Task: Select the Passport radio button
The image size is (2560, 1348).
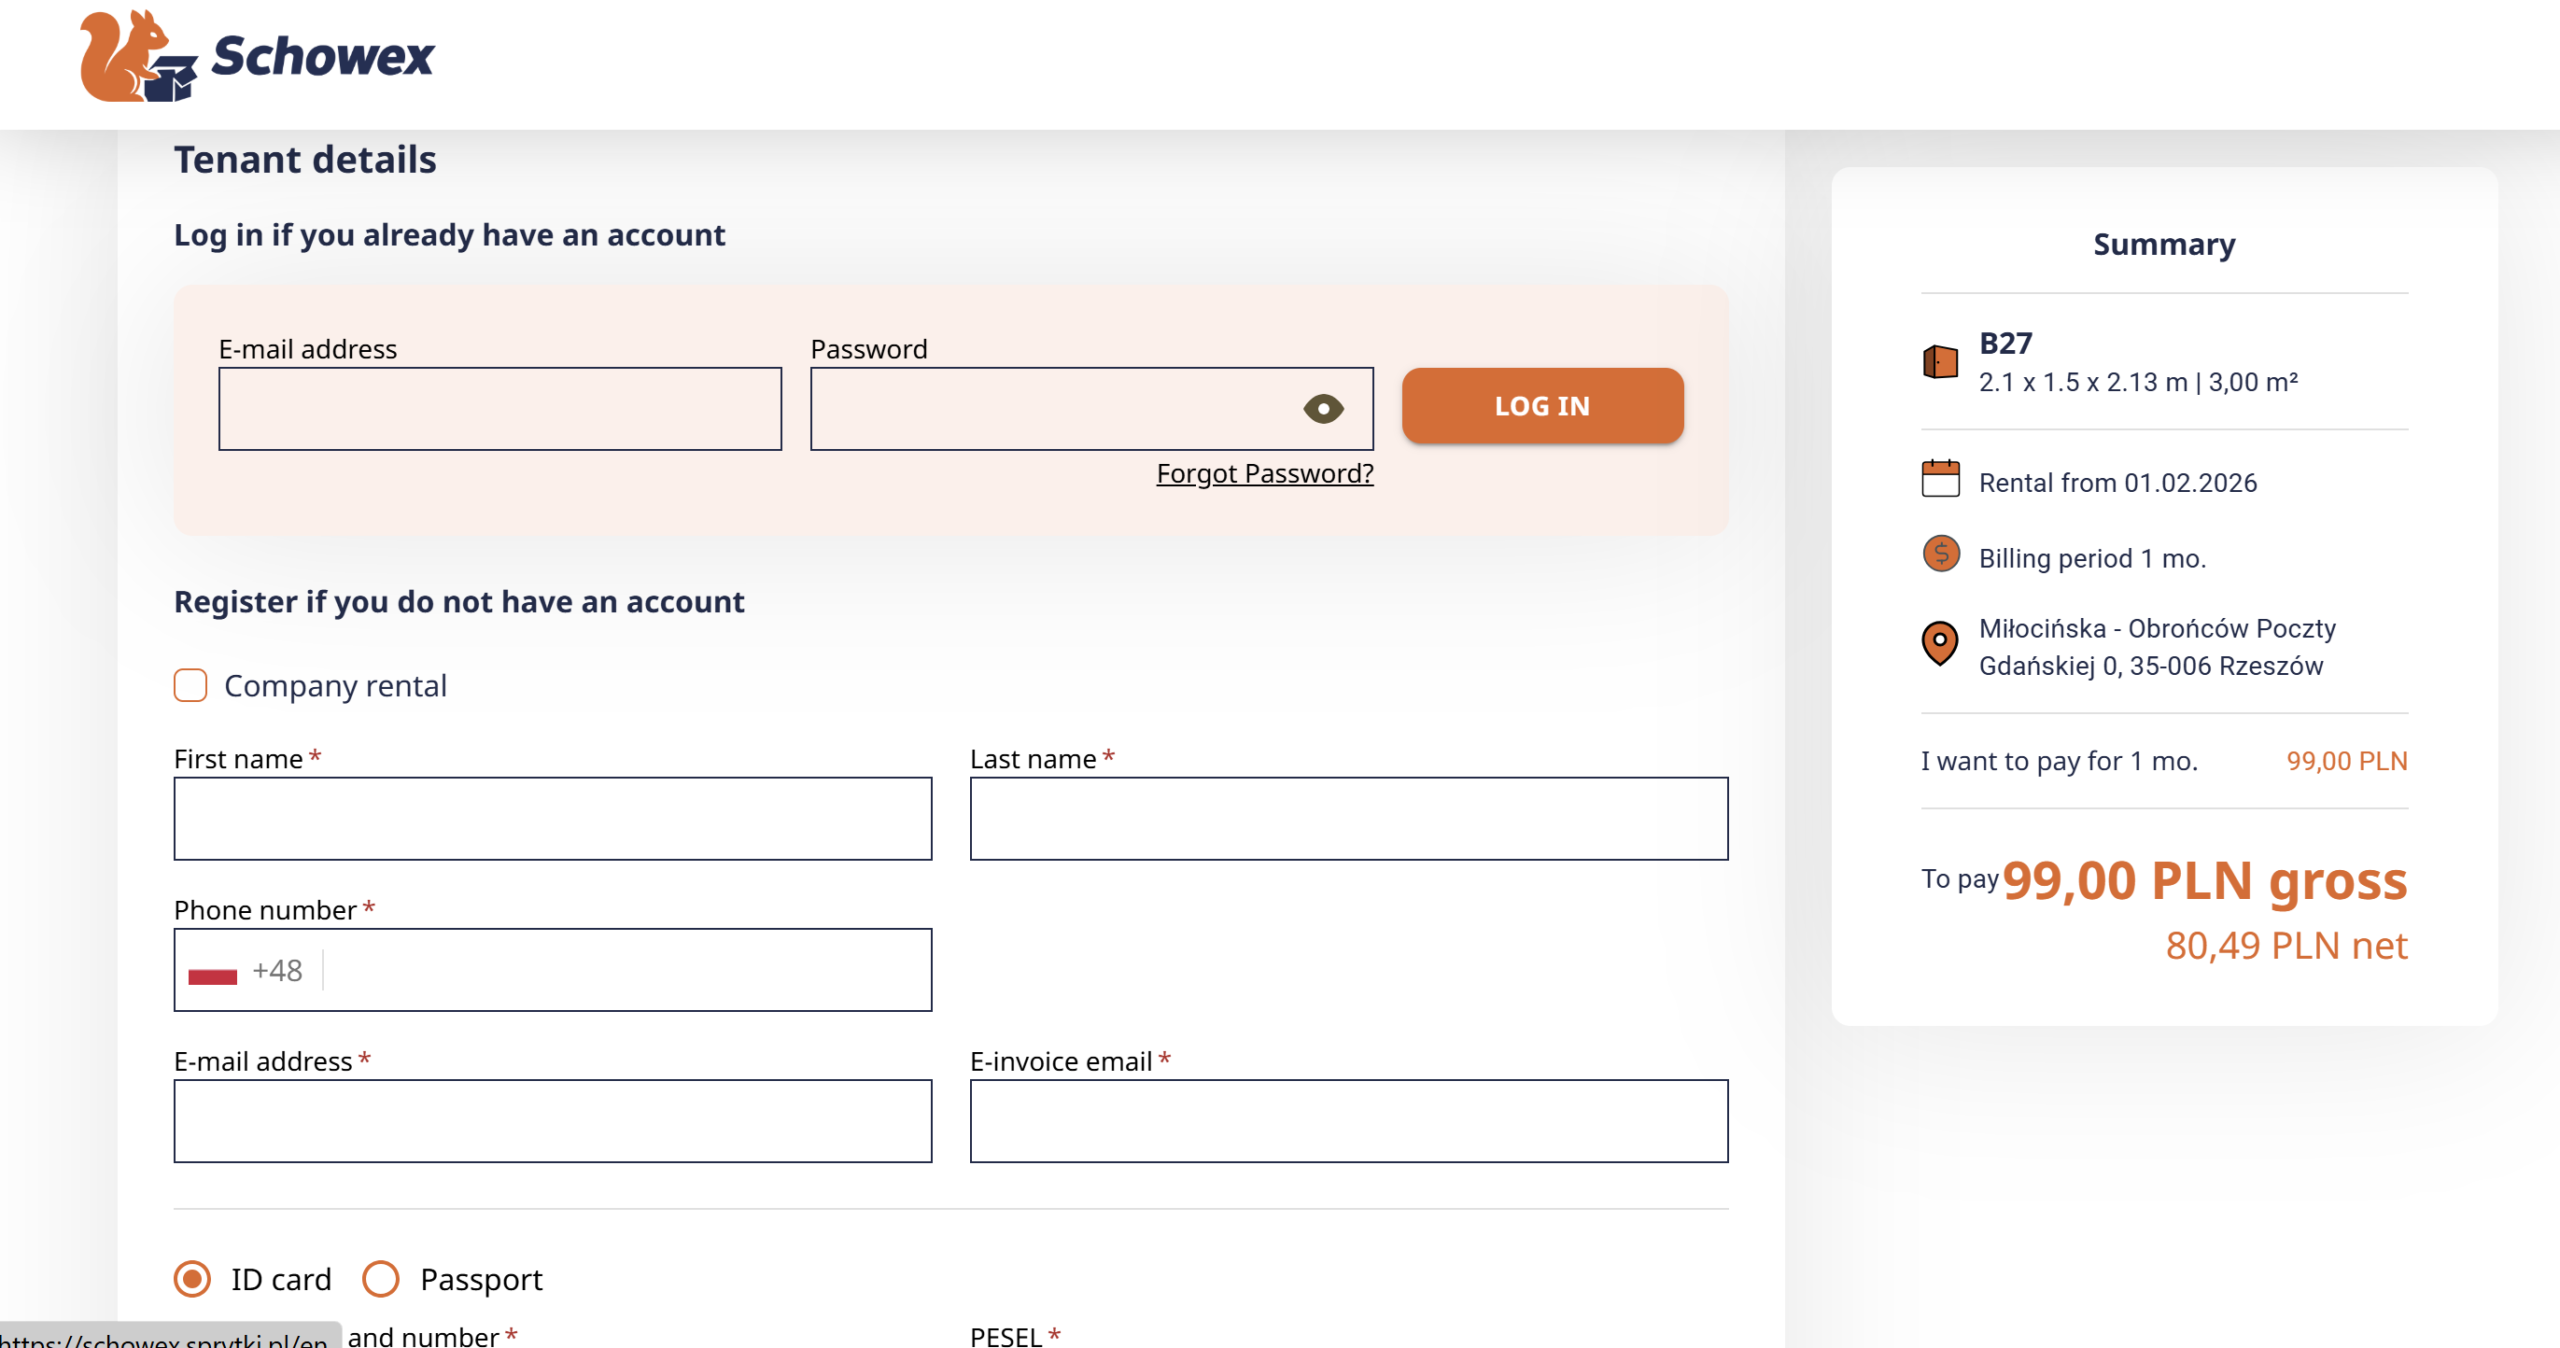Action: point(381,1279)
